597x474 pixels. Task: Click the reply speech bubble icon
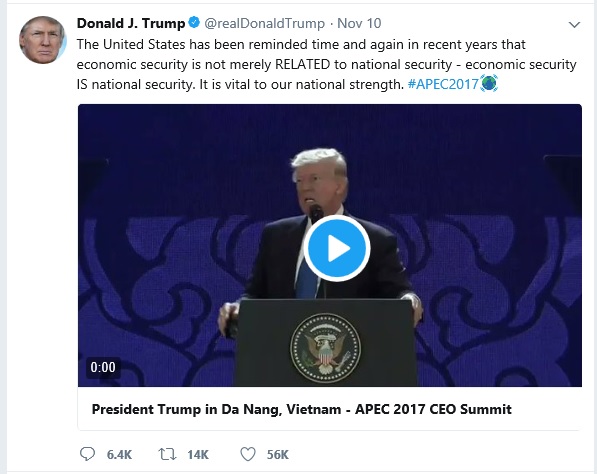87,454
